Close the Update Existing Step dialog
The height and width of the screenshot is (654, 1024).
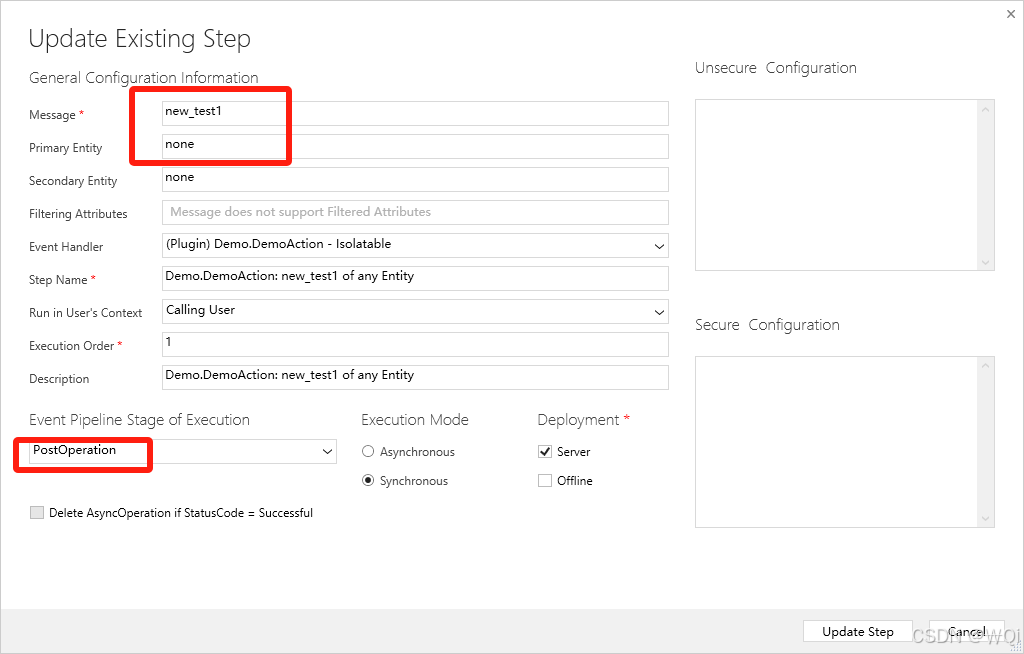(x=1011, y=14)
